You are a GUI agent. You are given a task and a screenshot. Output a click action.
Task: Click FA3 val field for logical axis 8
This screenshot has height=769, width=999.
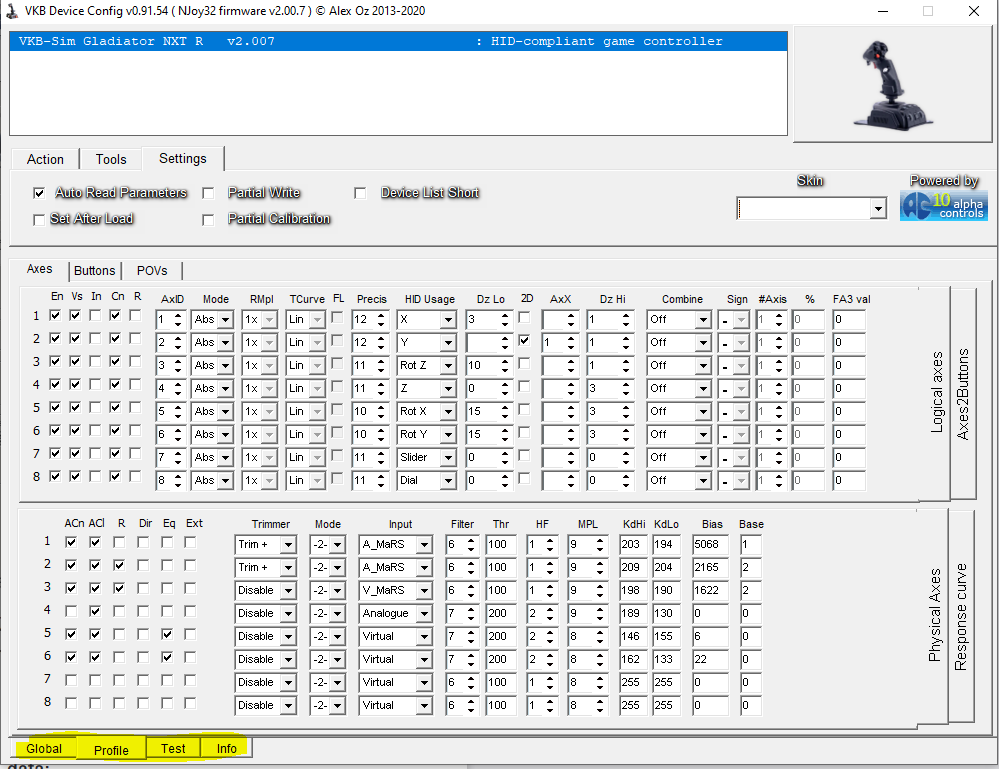point(849,480)
